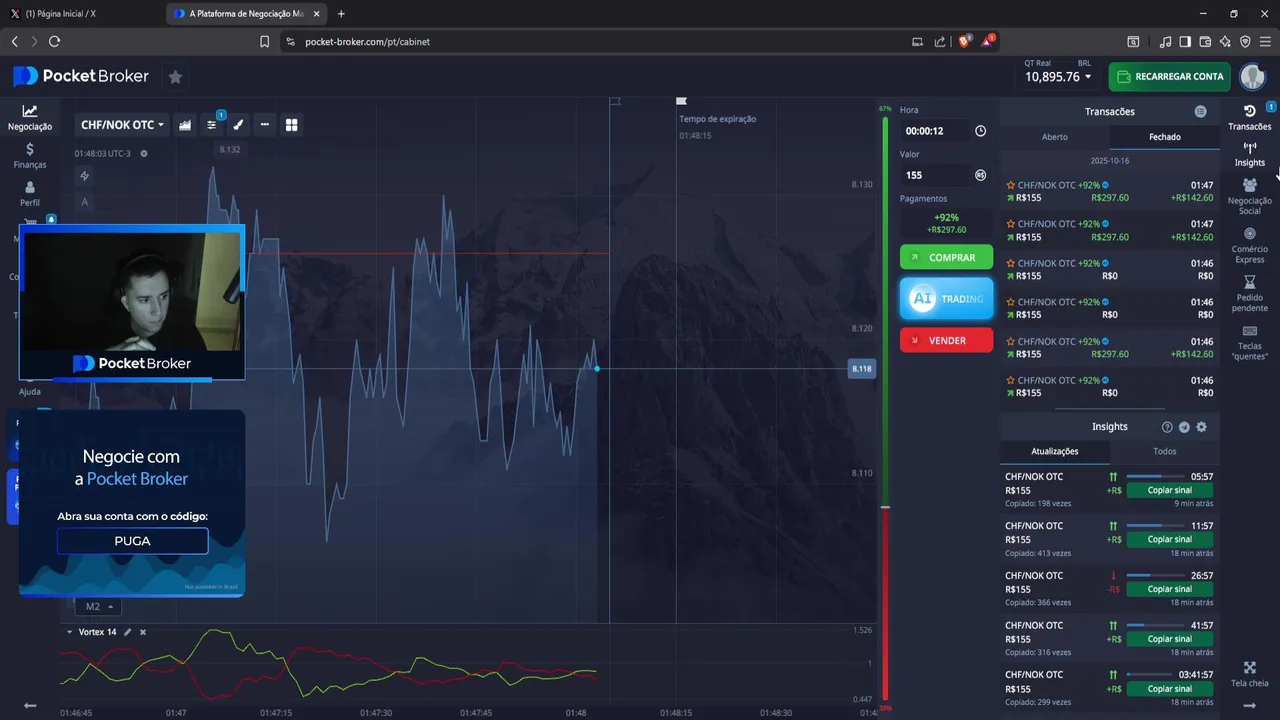The width and height of the screenshot is (1280, 720).
Task: Favorite Pocket Broker with the header star icon
Action: pos(175,76)
